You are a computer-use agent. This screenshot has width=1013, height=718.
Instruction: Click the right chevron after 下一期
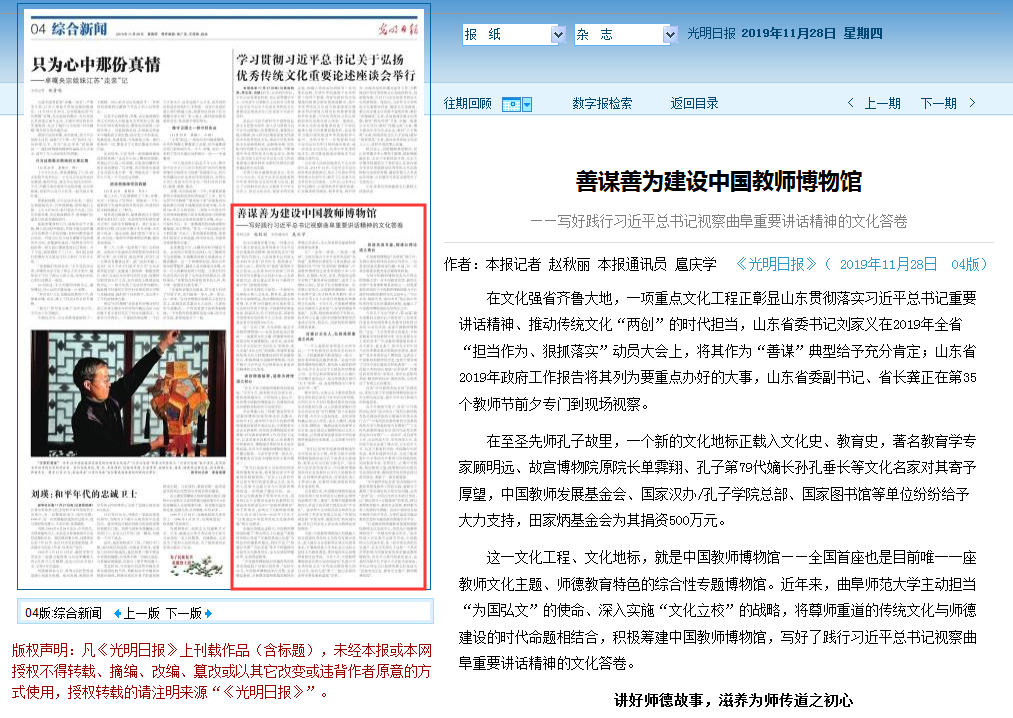pyautogui.click(x=972, y=103)
